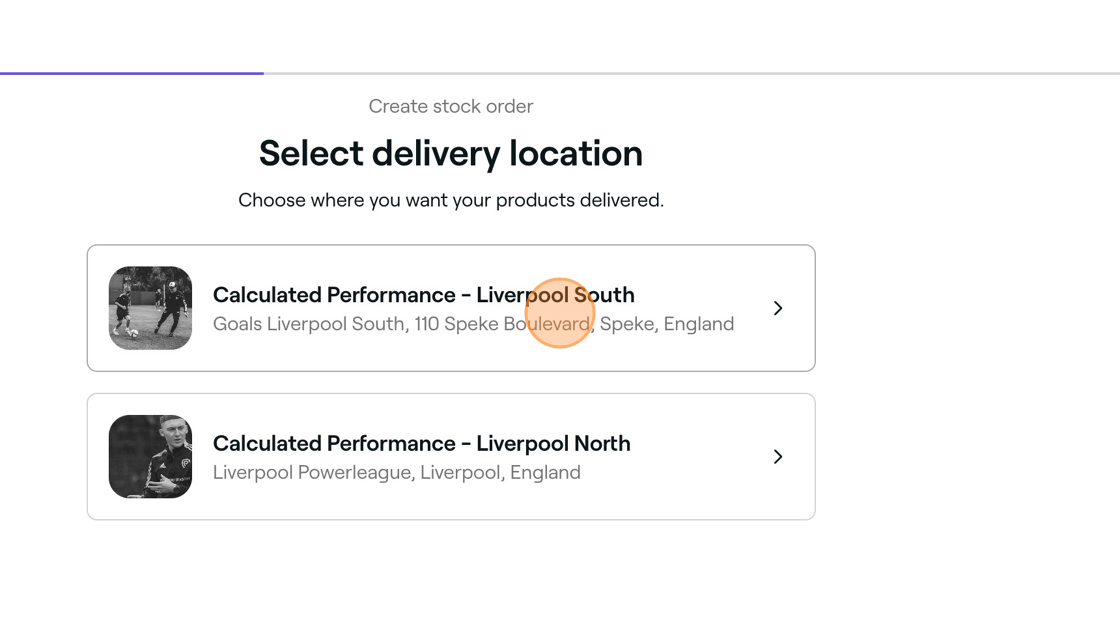Click the Choose where you want products delivered text

(x=451, y=200)
